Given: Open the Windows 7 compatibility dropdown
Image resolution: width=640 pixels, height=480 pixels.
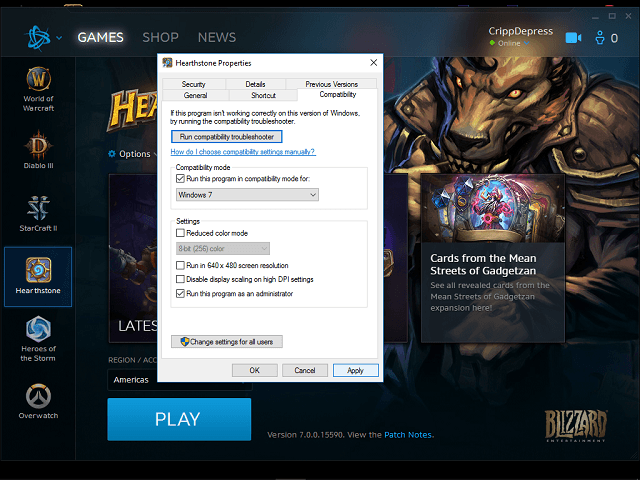Looking at the screenshot, I should [x=247, y=195].
